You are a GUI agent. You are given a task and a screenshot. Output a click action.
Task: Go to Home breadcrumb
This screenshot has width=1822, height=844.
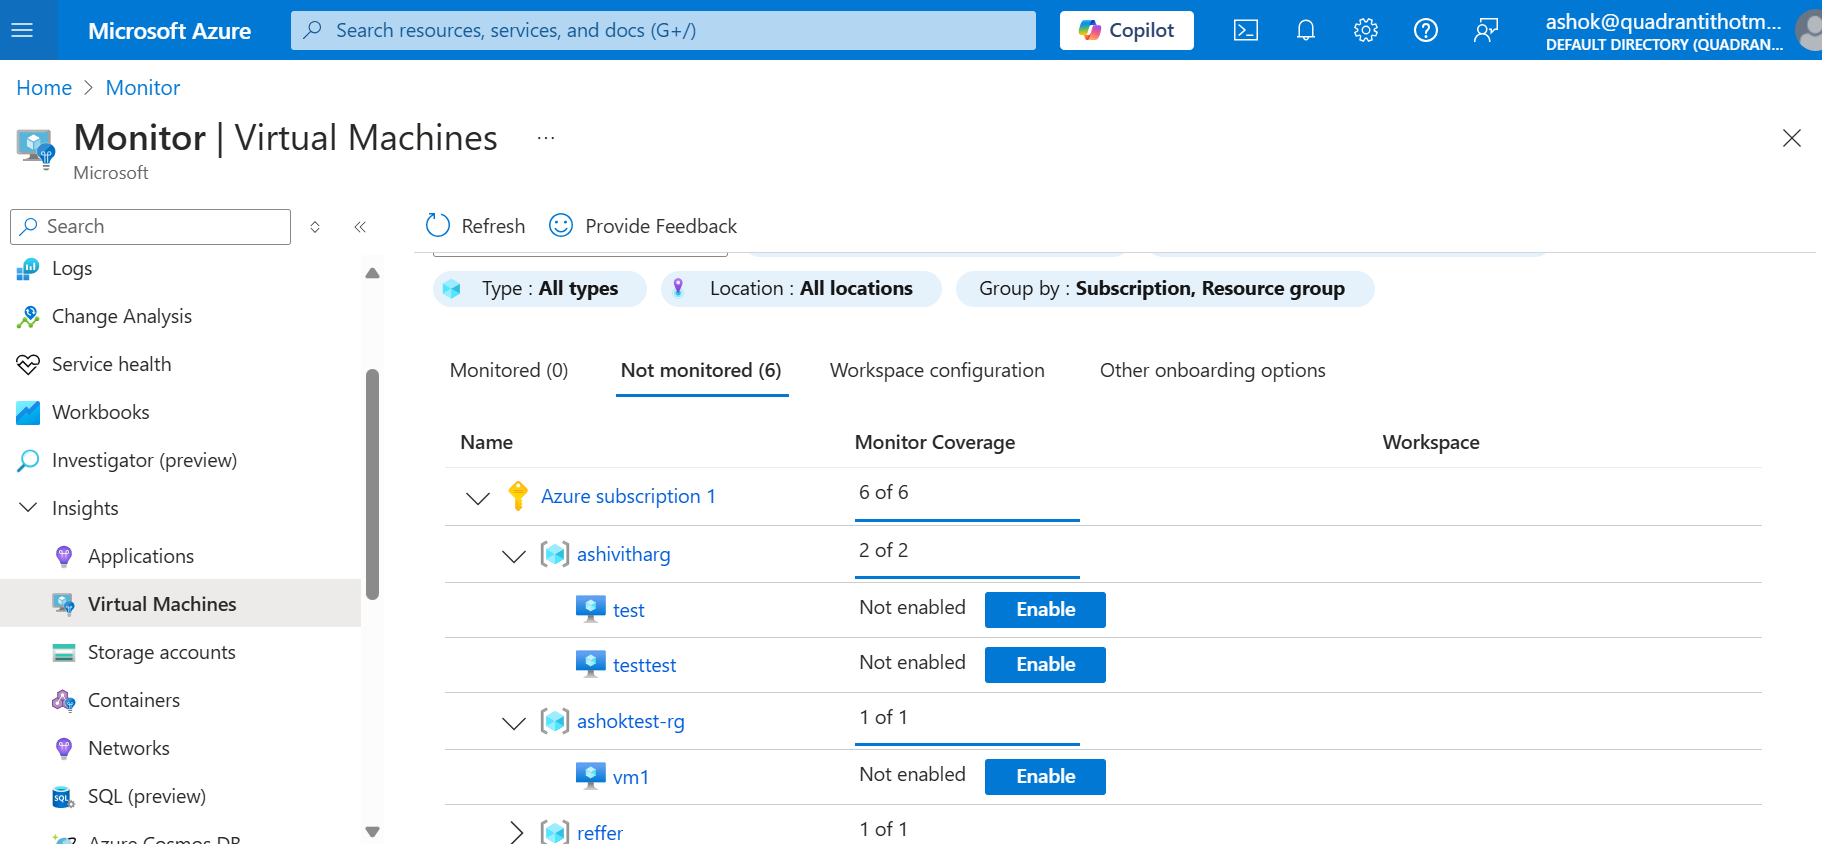click(44, 88)
